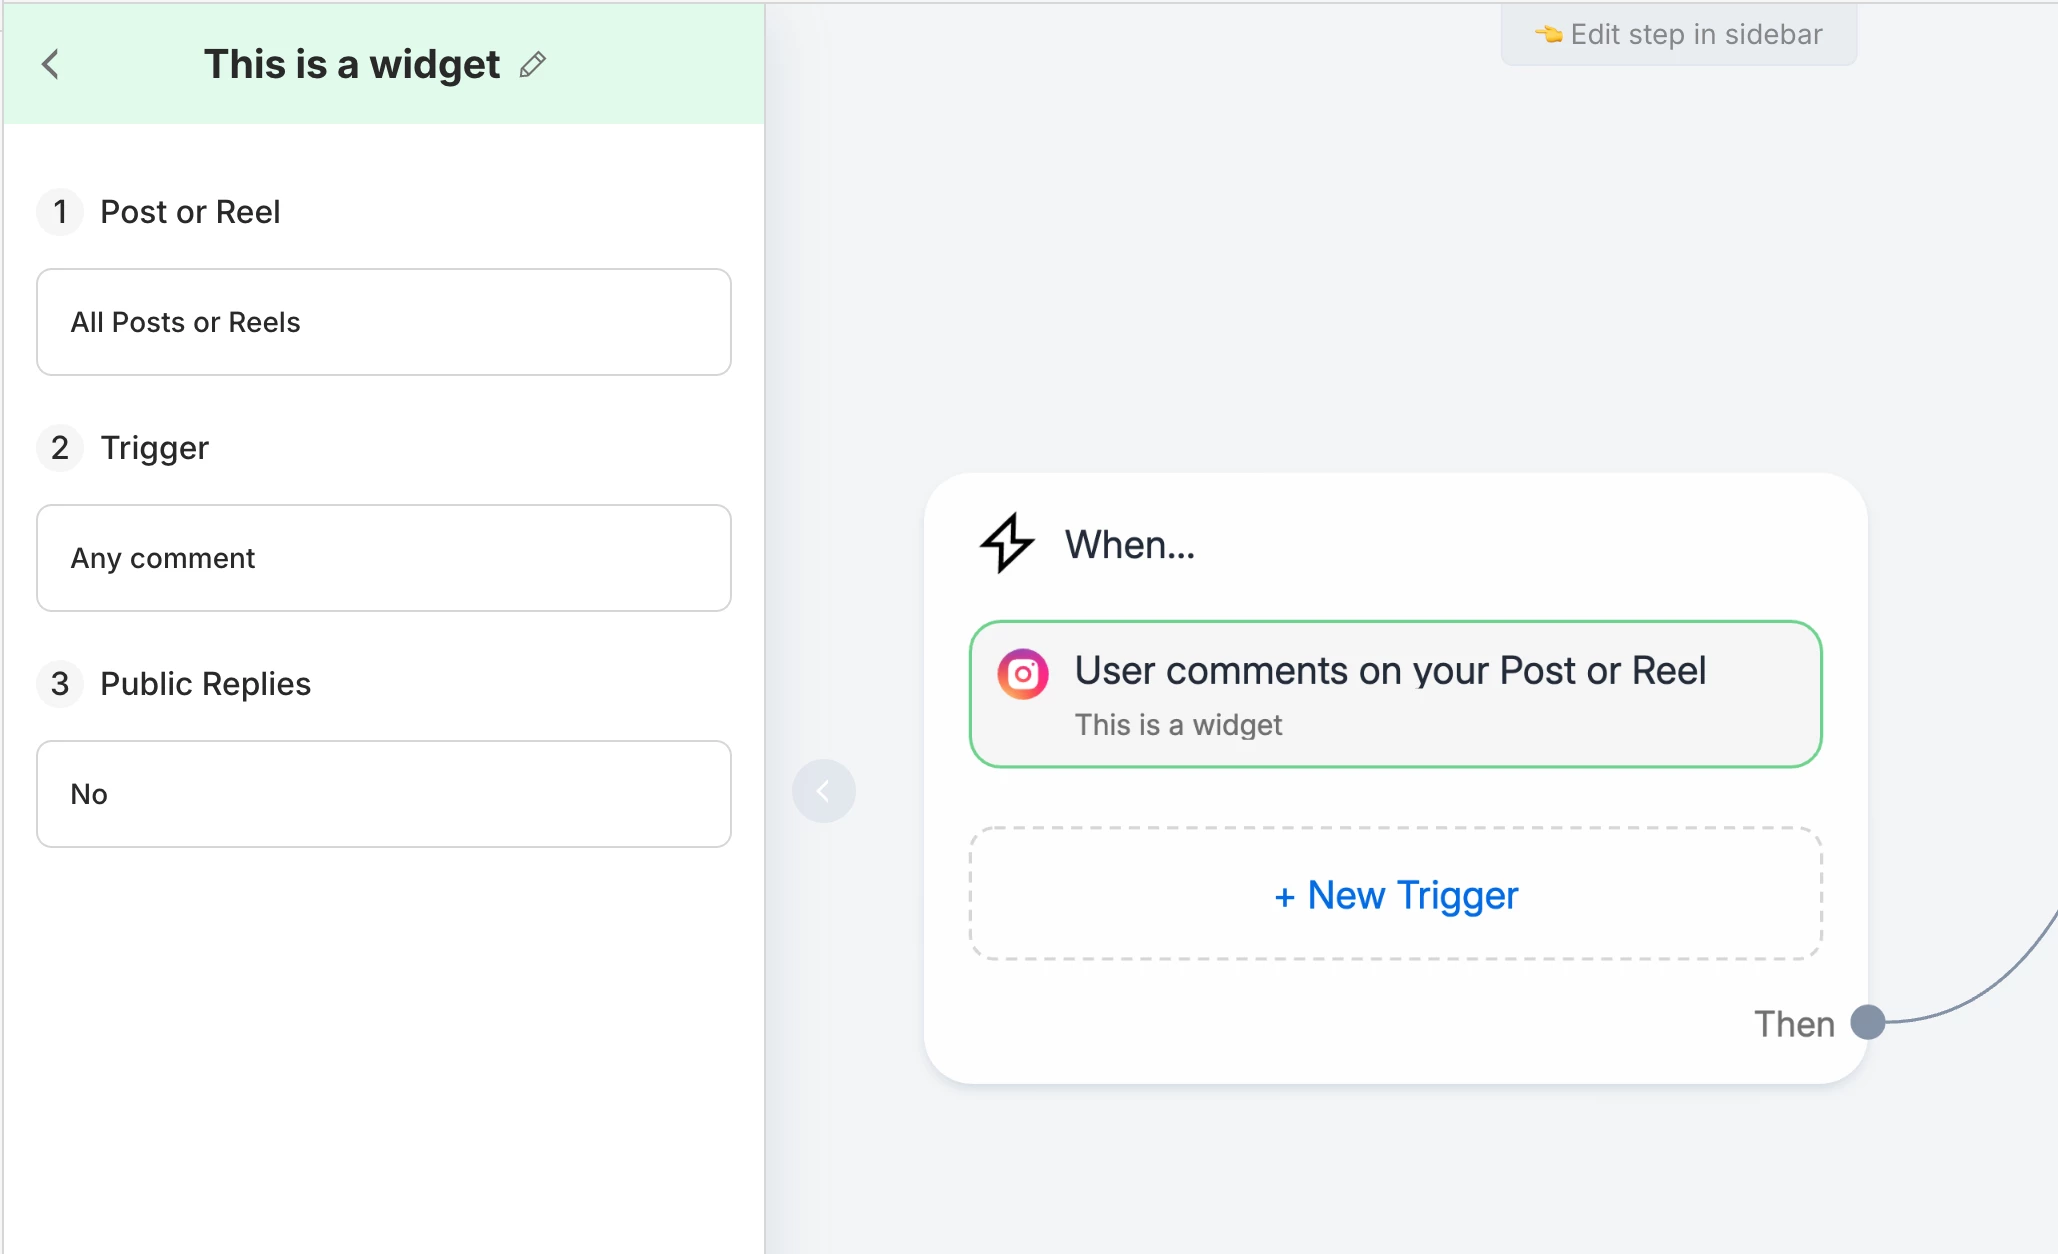Click the Public Replies section heading
Image resolution: width=2058 pixels, height=1254 pixels.
pos(206,684)
